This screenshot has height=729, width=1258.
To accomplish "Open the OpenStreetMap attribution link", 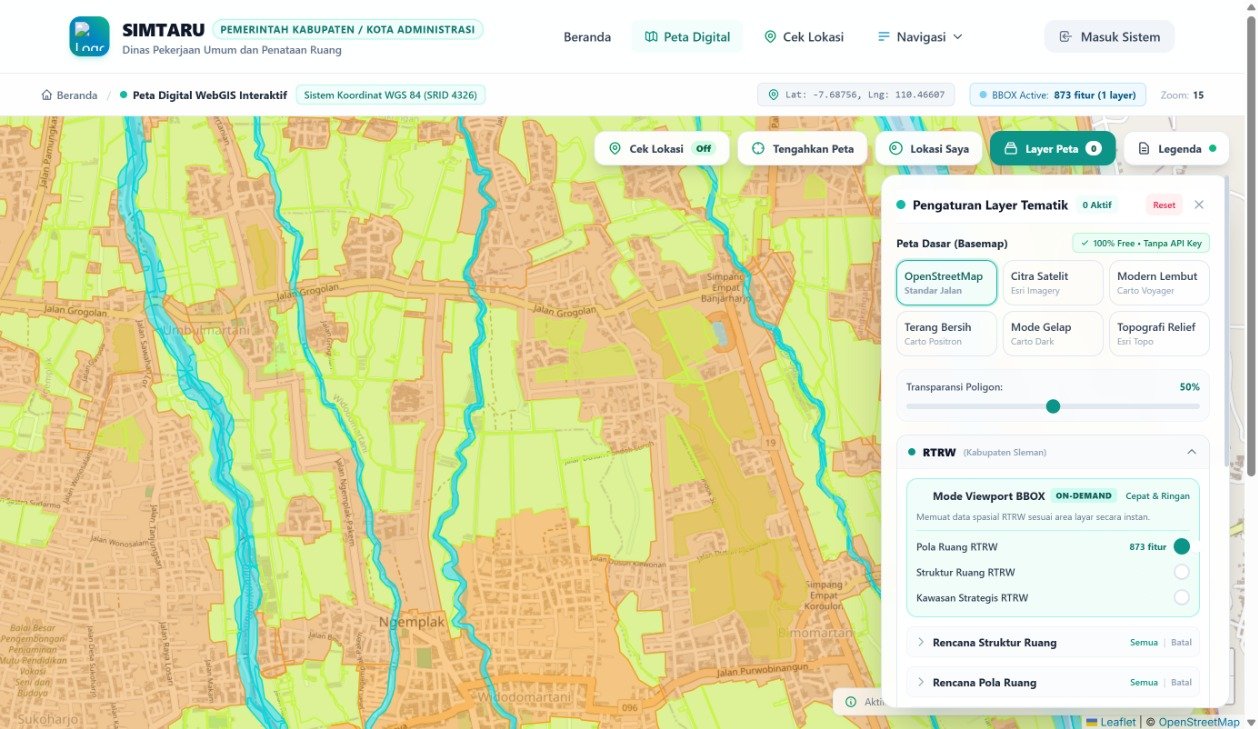I will pos(1199,722).
